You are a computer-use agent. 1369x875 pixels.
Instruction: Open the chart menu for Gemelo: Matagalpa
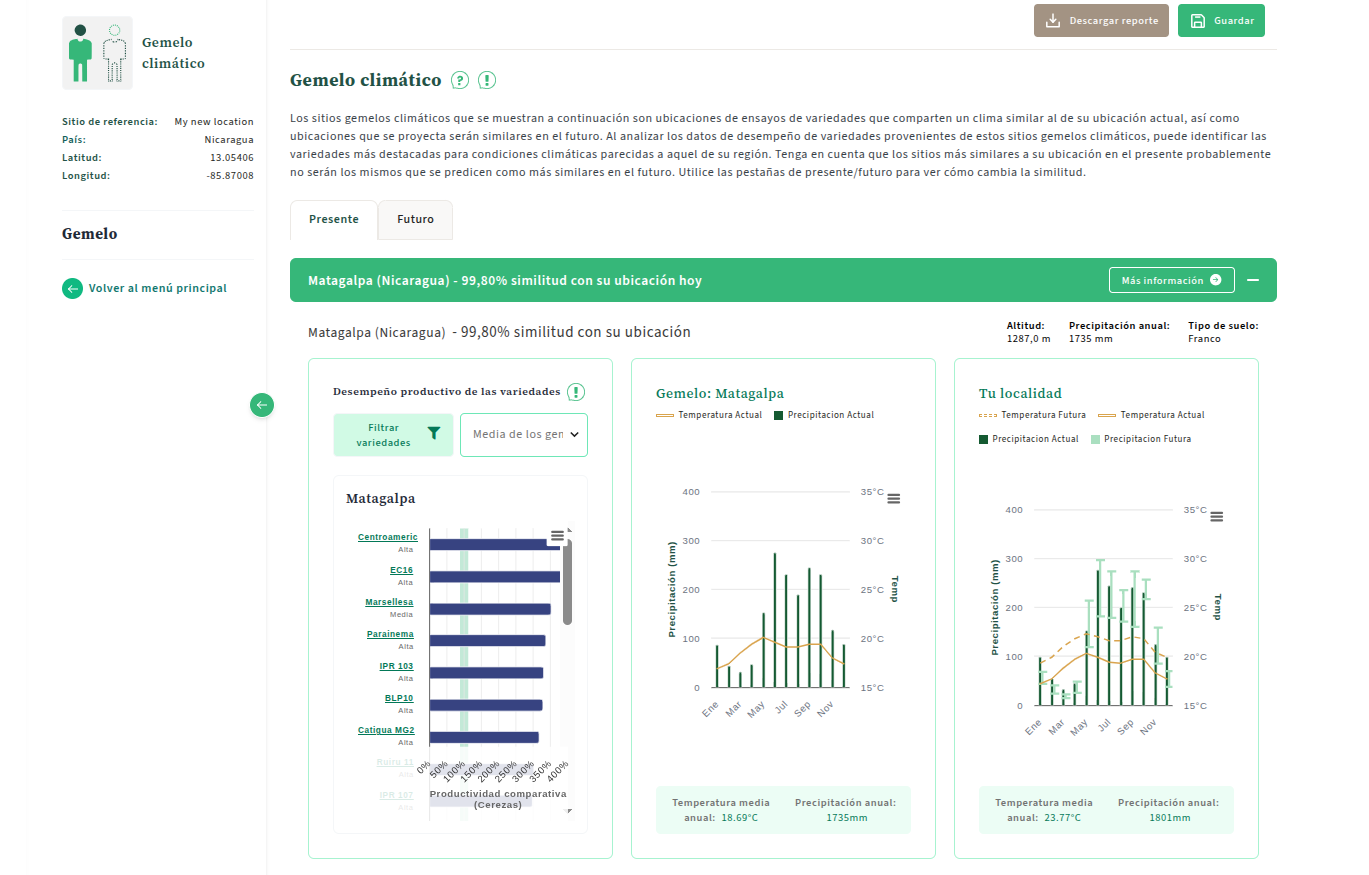tap(893, 498)
